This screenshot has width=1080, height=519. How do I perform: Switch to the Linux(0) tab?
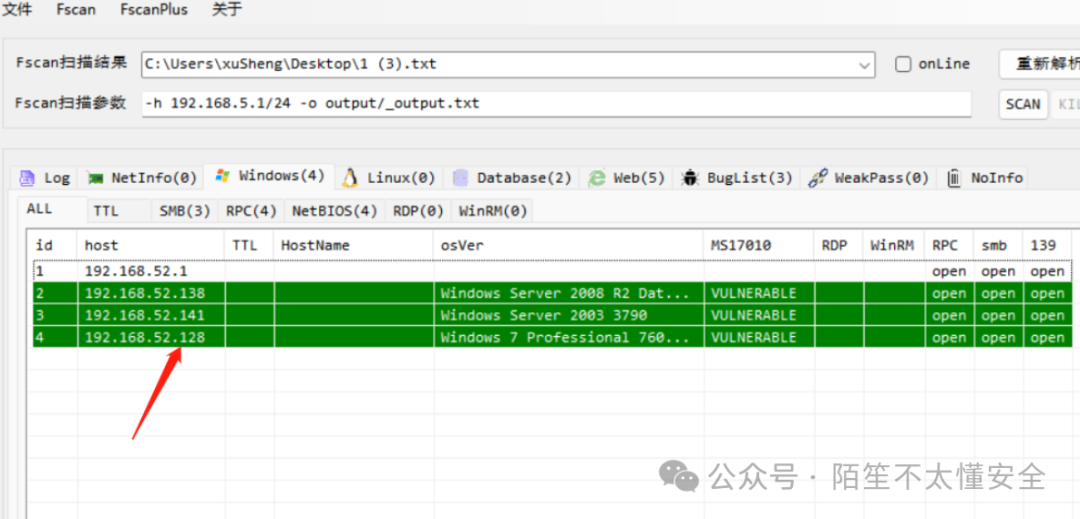(x=389, y=178)
